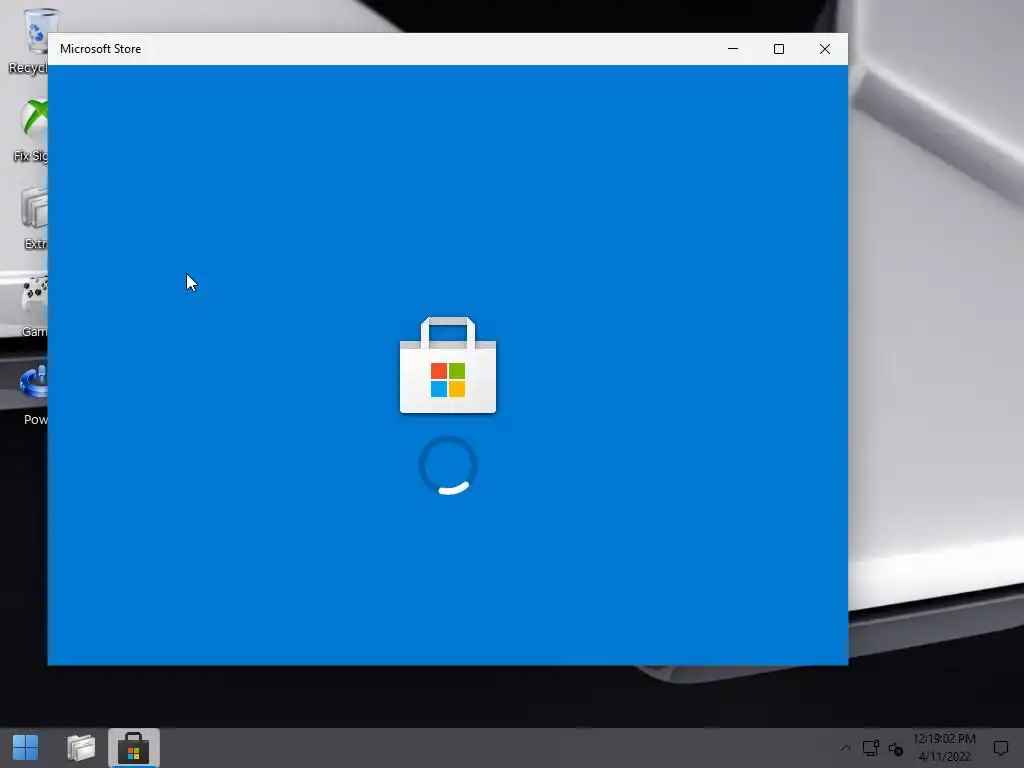Viewport: 1024px width, 768px height.
Task: Select the Power desktop shortcut icon
Action: [34, 395]
